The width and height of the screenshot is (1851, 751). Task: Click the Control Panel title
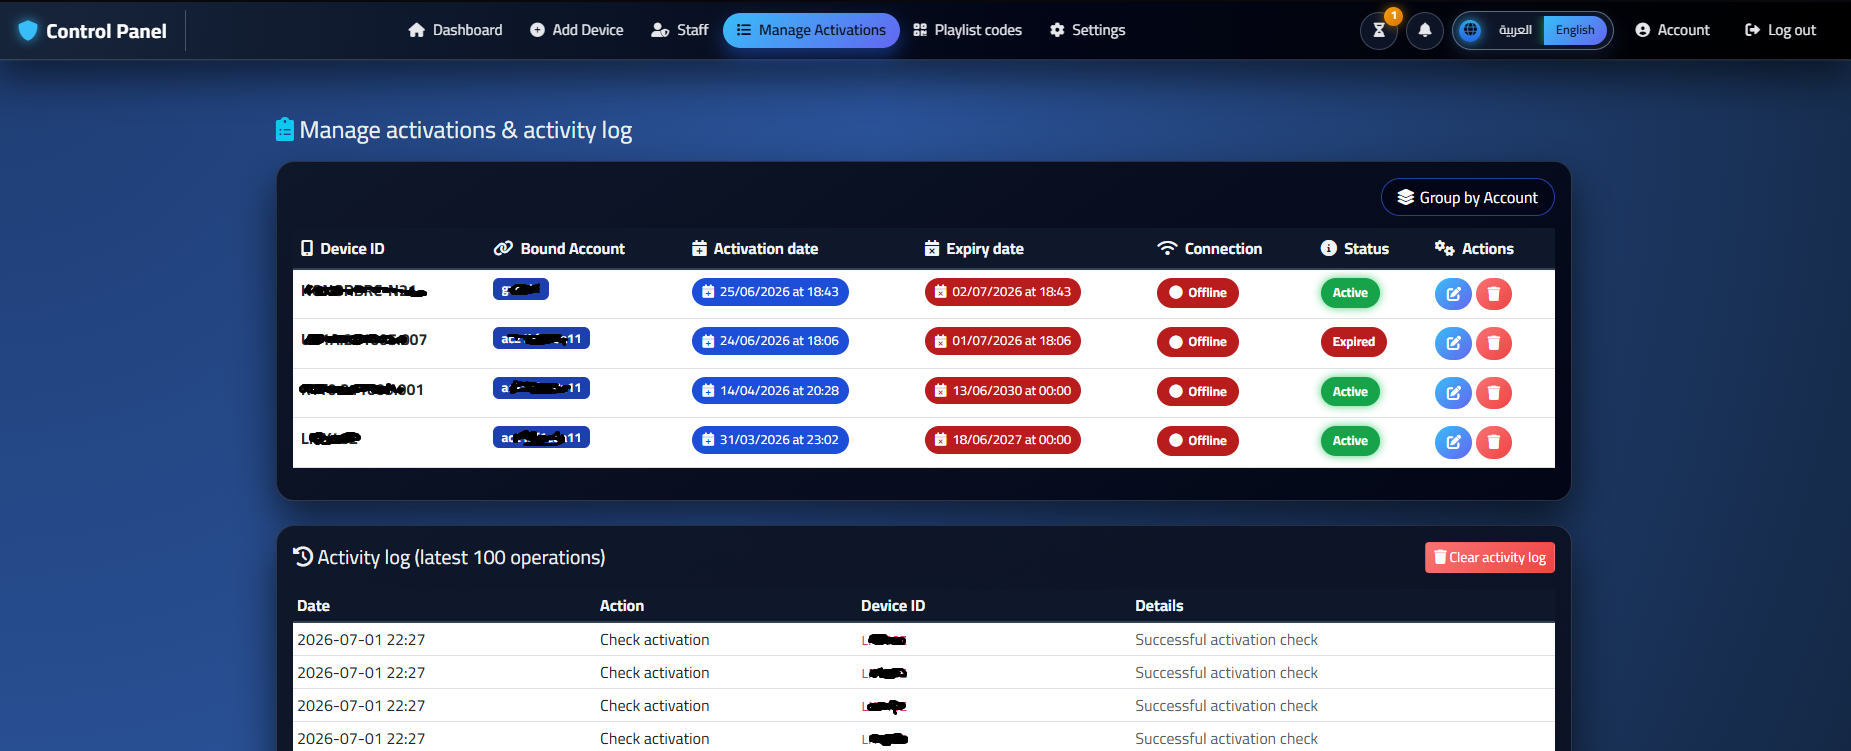click(x=106, y=31)
